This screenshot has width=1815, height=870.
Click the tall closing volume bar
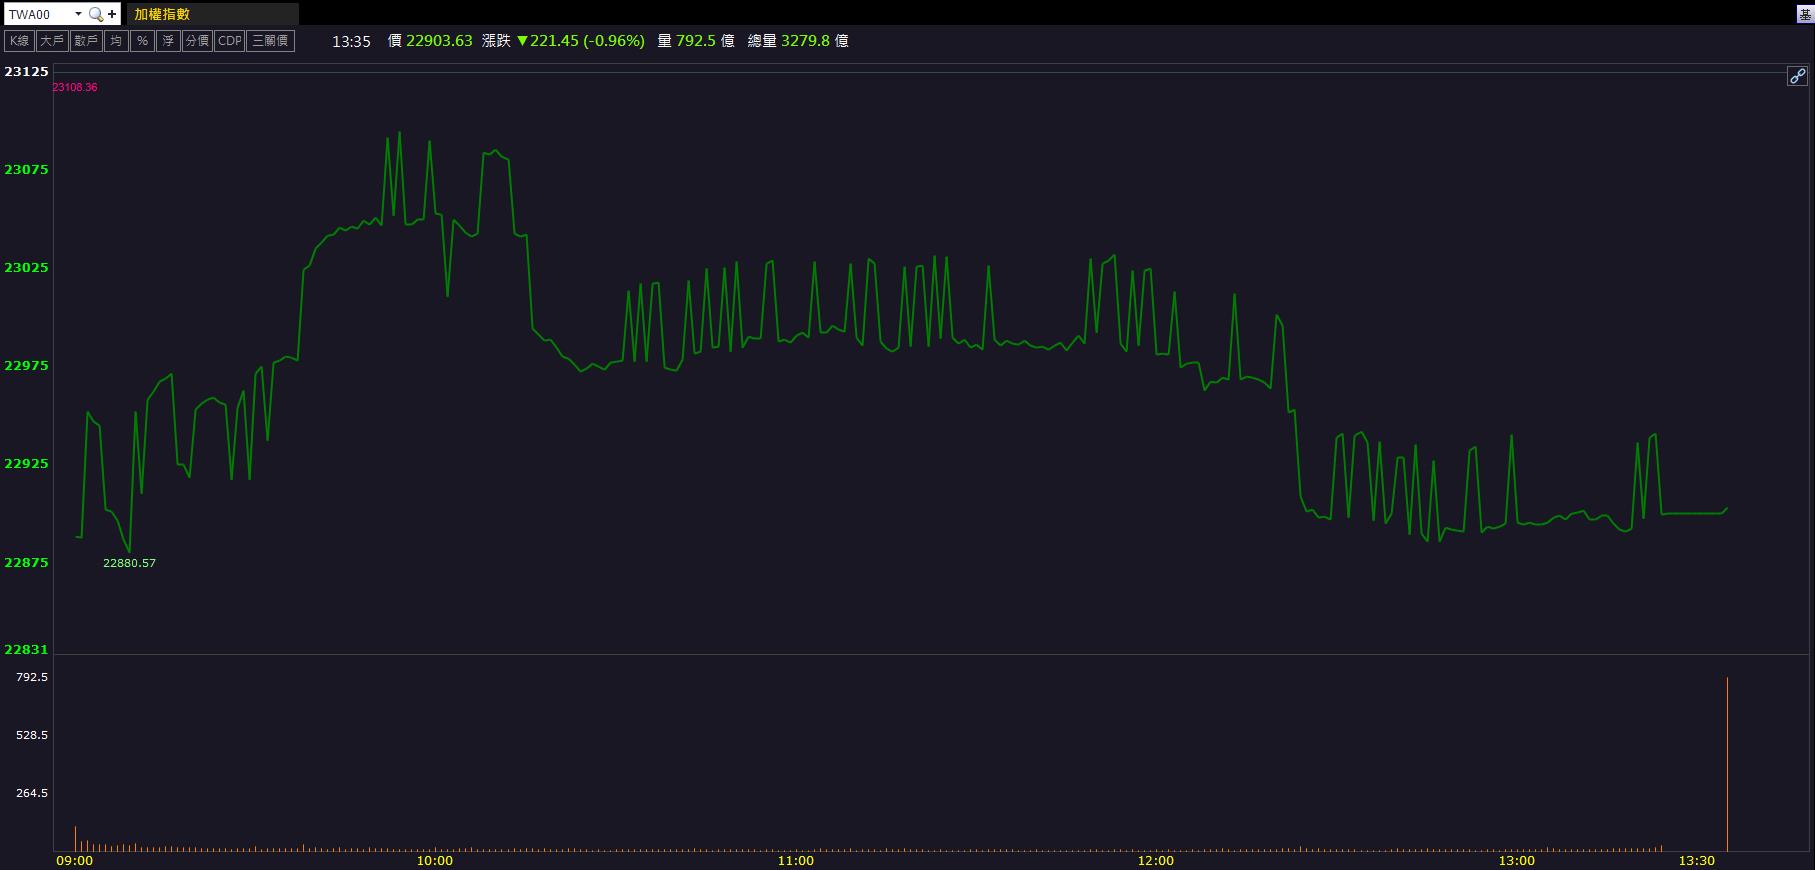[1727, 765]
